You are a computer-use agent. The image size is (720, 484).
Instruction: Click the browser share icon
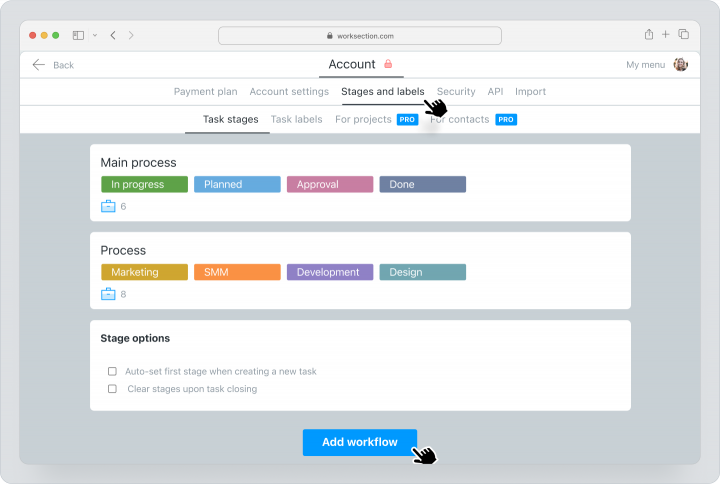coord(649,34)
